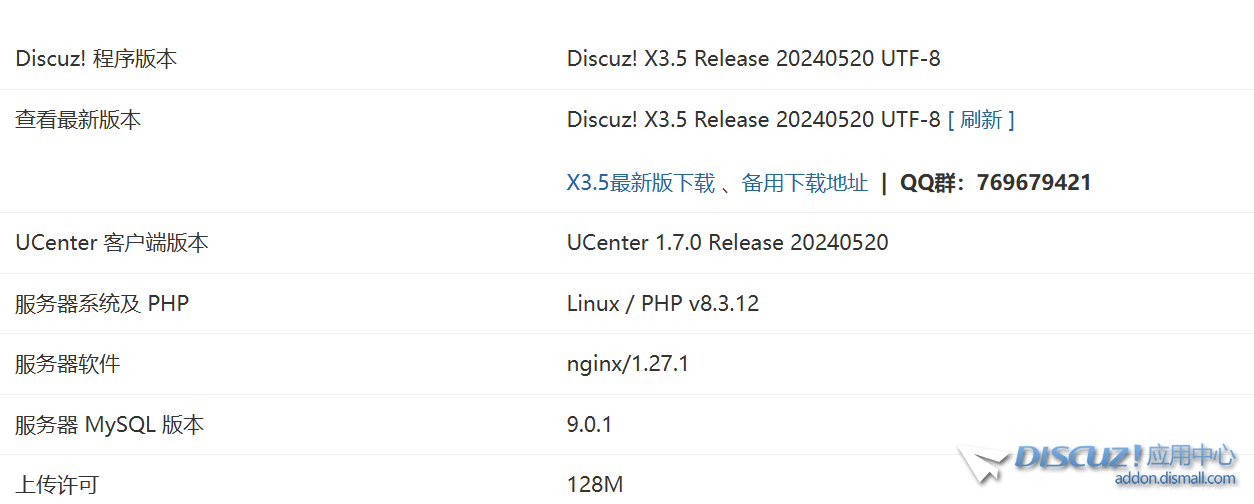Image resolution: width=1254 pixels, height=504 pixels.
Task: Open the X3.5最新版下载 download link
Action: pyautogui.click(x=641, y=183)
